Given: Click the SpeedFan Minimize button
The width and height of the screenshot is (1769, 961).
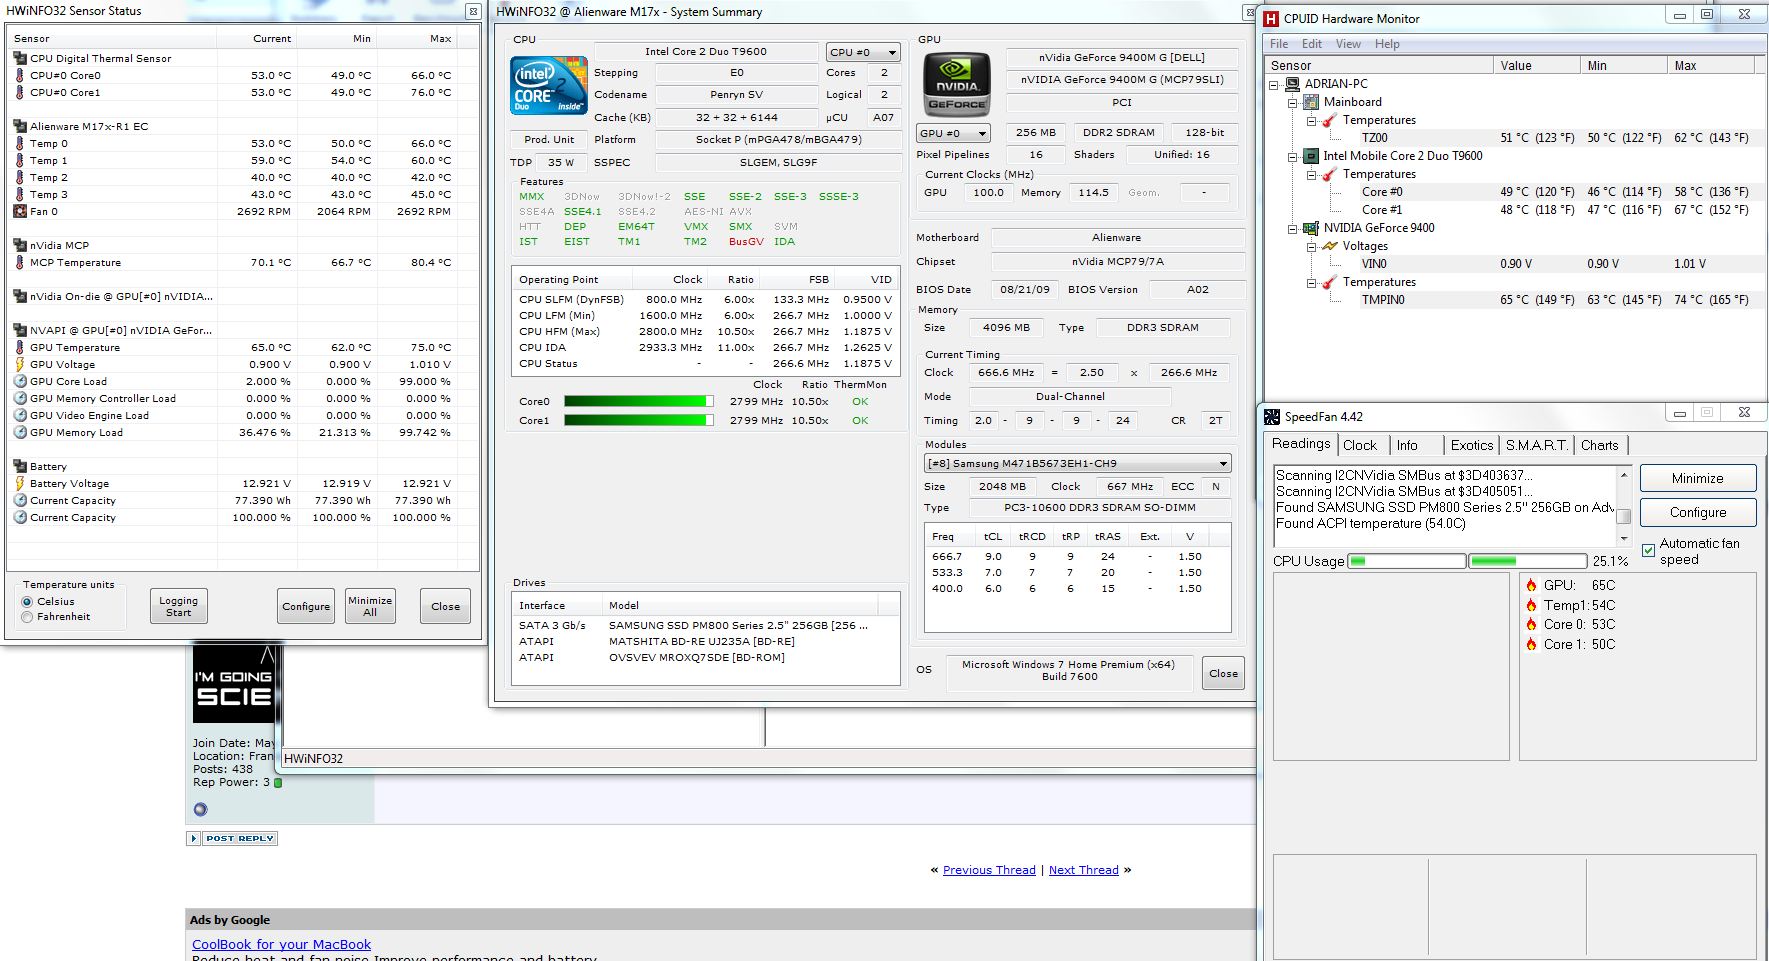Looking at the screenshot, I should 1698,478.
